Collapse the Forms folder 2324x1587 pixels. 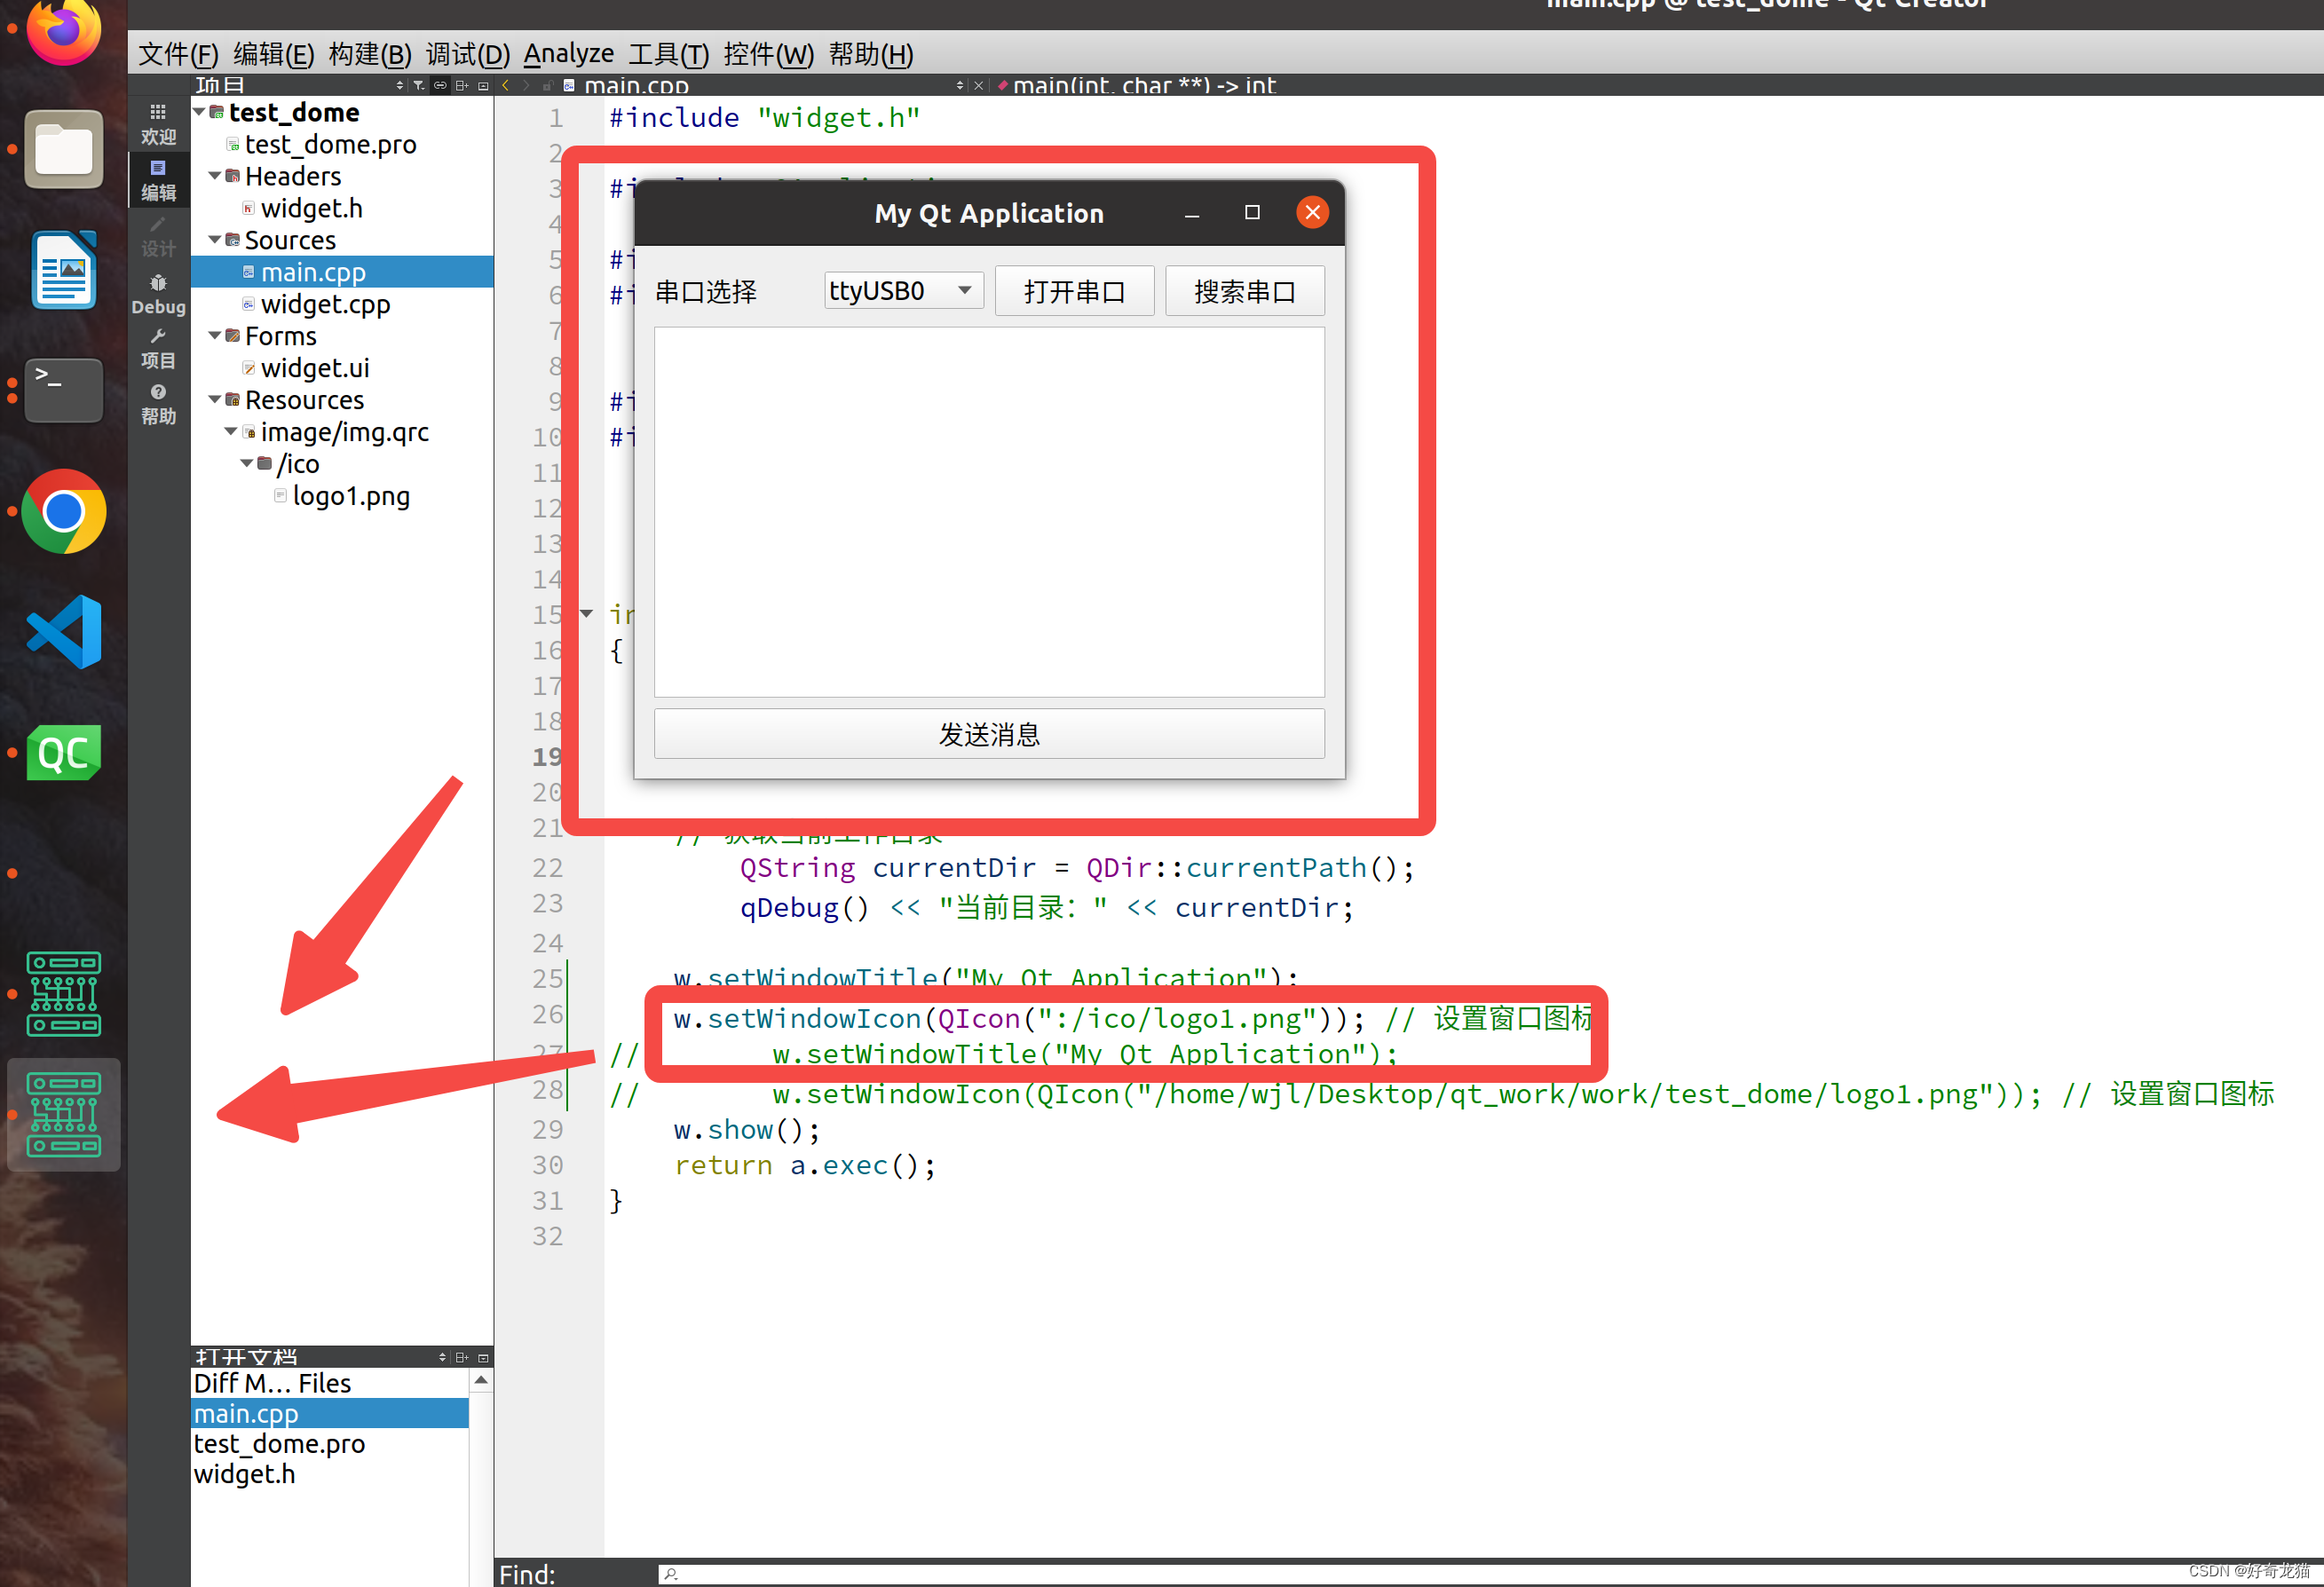click(x=215, y=336)
